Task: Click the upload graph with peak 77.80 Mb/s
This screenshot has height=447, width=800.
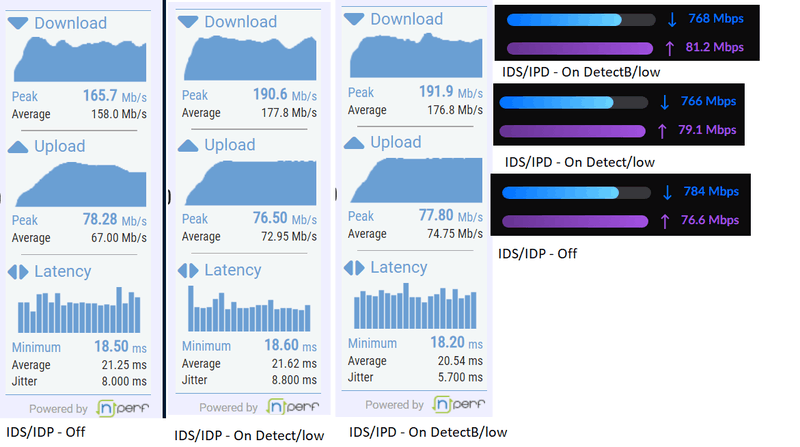Action: pos(416,180)
